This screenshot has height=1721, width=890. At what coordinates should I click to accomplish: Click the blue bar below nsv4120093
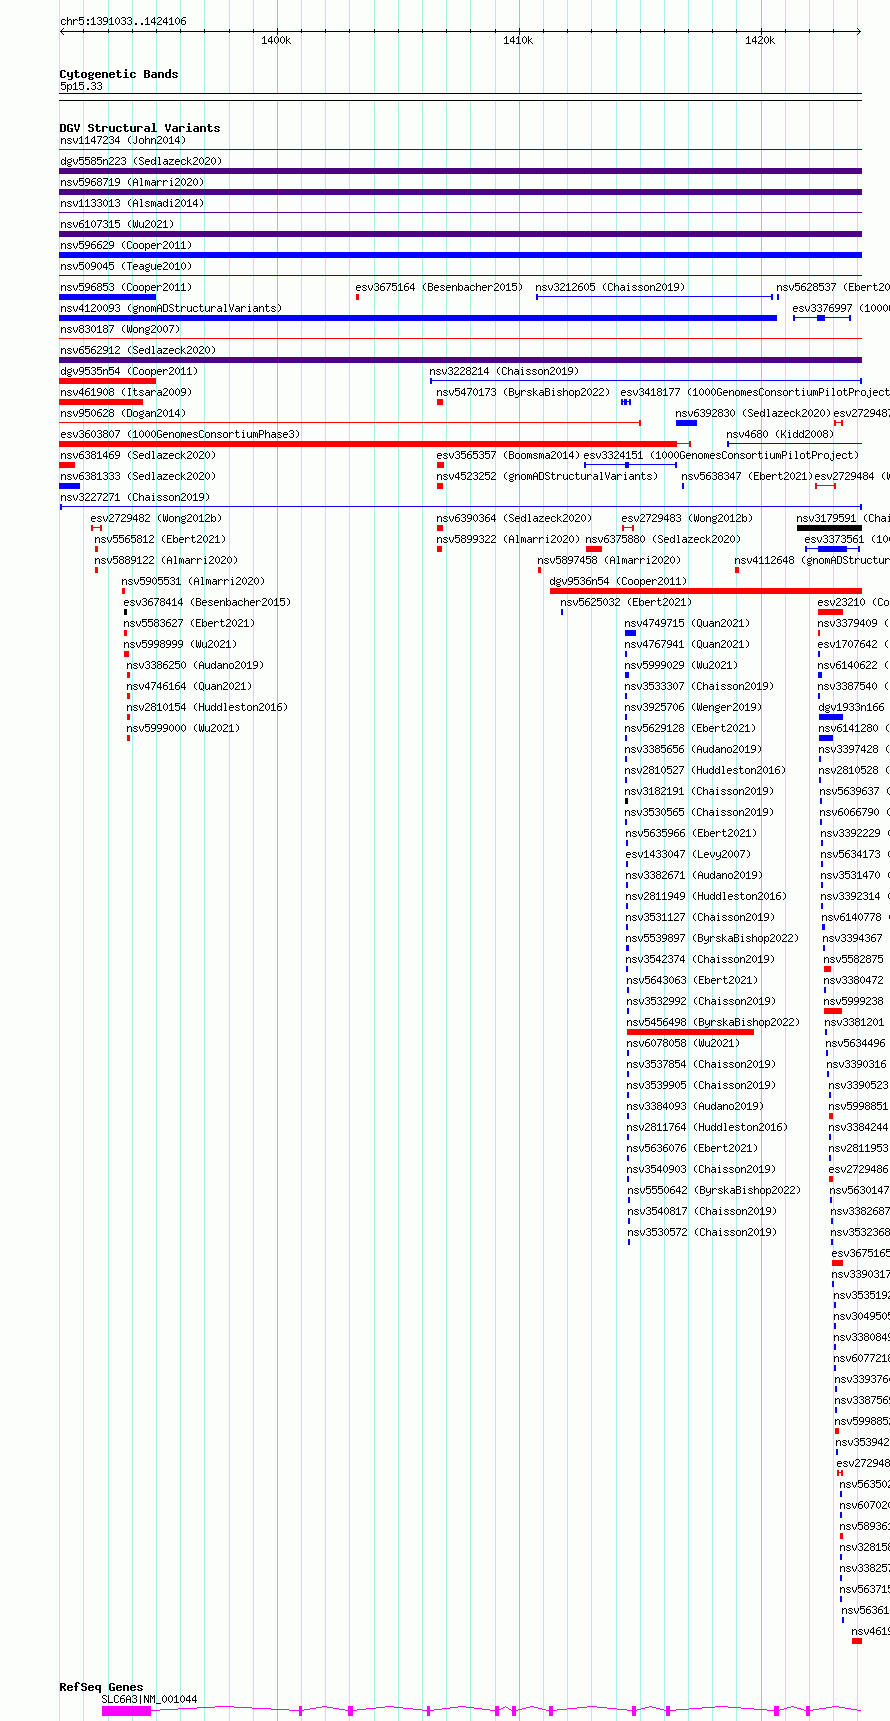(x=418, y=318)
